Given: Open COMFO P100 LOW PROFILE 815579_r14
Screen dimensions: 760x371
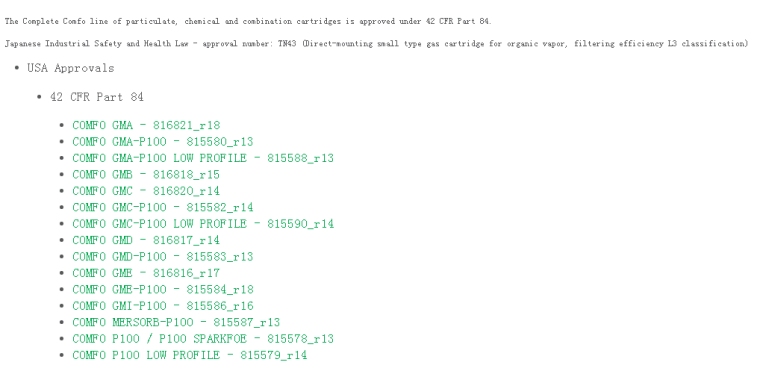Looking at the screenshot, I should click(190, 355).
